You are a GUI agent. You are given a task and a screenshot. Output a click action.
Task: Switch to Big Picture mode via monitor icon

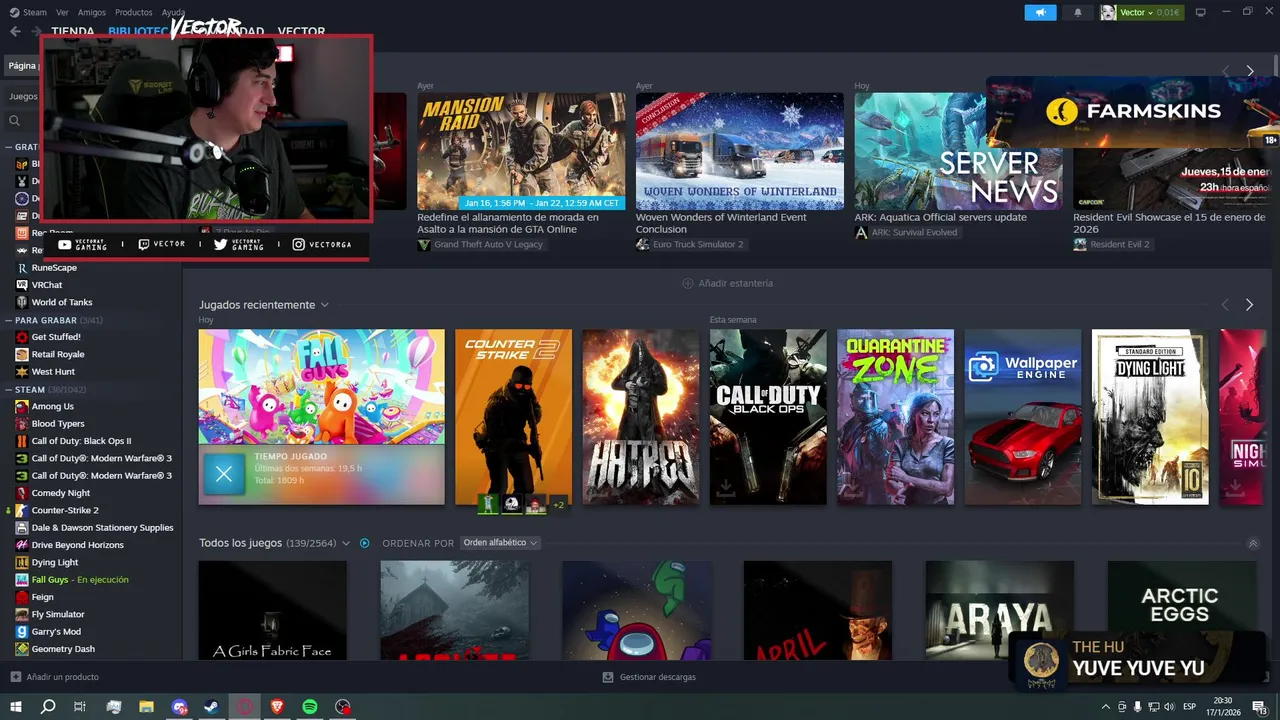point(1200,12)
